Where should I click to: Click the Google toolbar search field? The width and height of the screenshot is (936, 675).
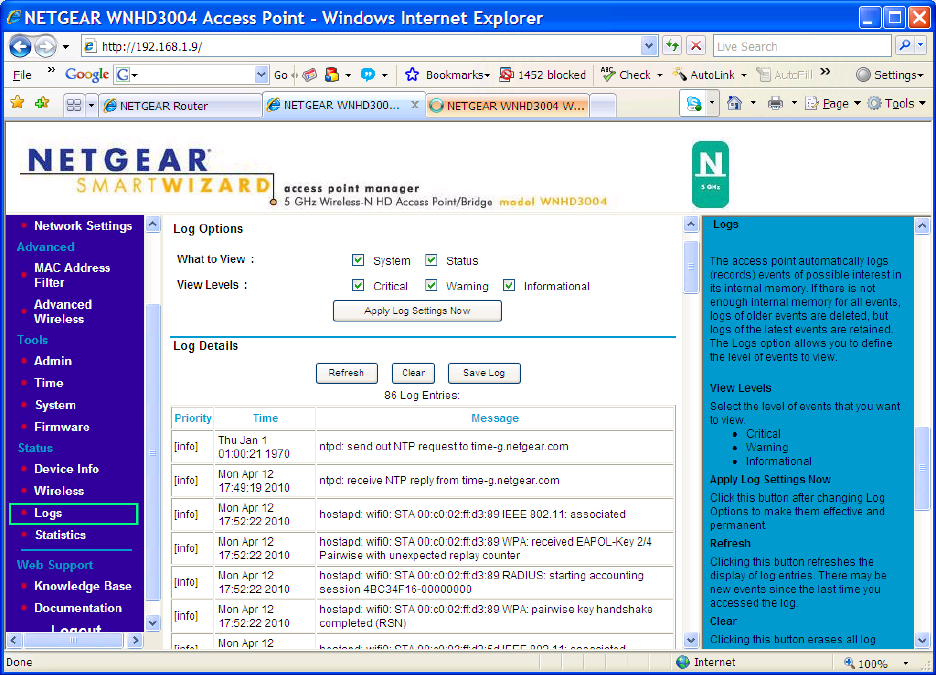192,75
